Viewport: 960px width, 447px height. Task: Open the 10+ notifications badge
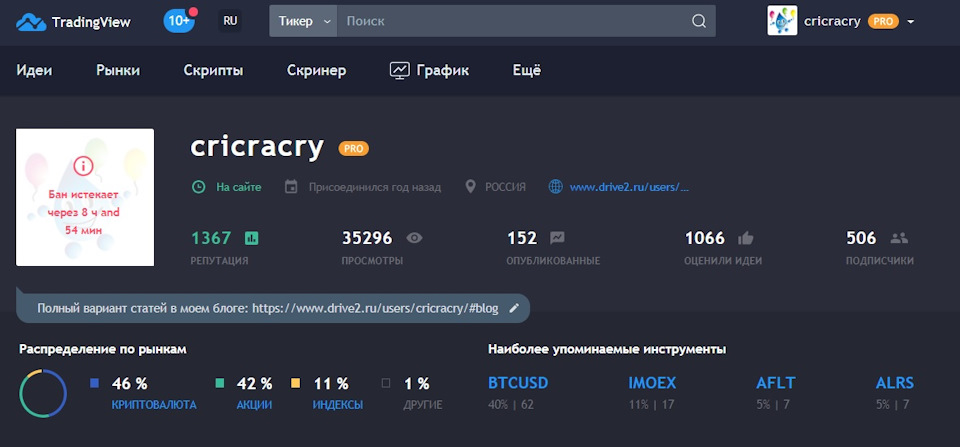[181, 21]
